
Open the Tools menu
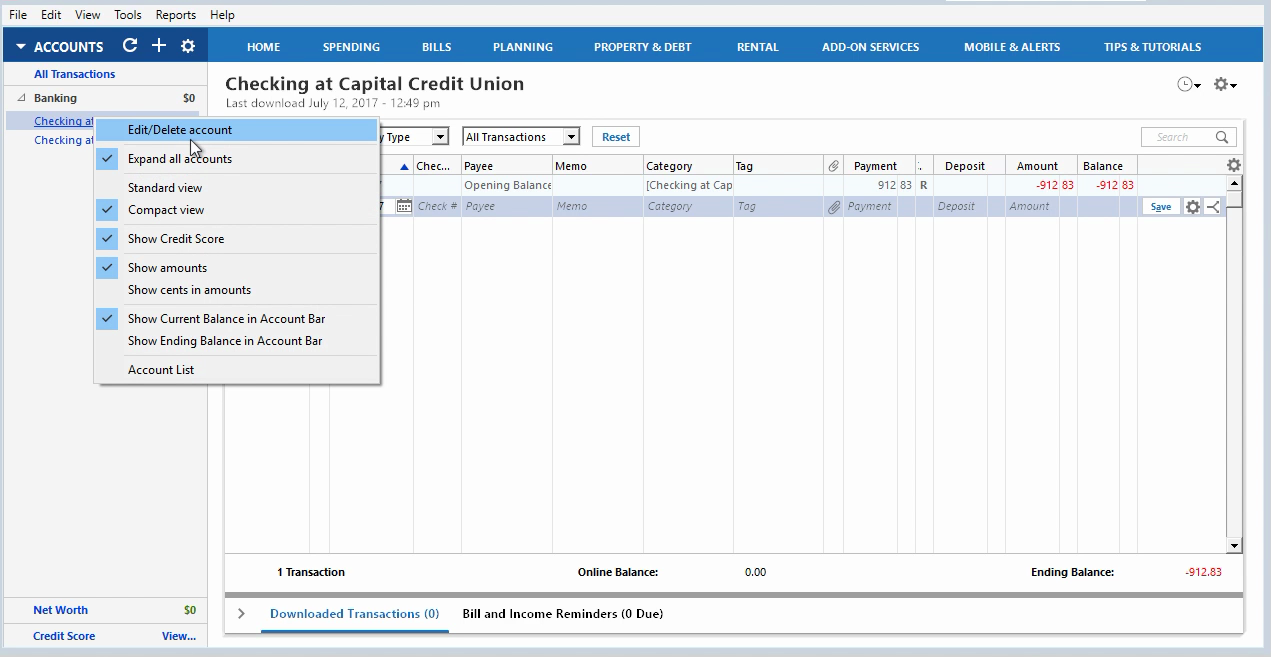pos(127,15)
